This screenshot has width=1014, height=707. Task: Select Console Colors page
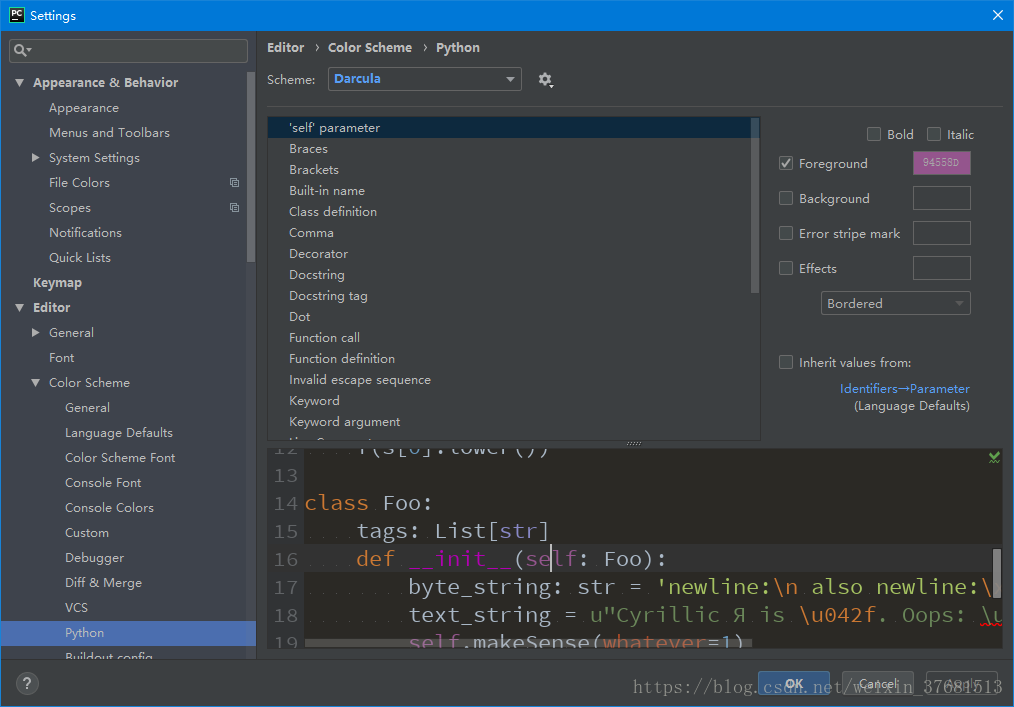109,508
